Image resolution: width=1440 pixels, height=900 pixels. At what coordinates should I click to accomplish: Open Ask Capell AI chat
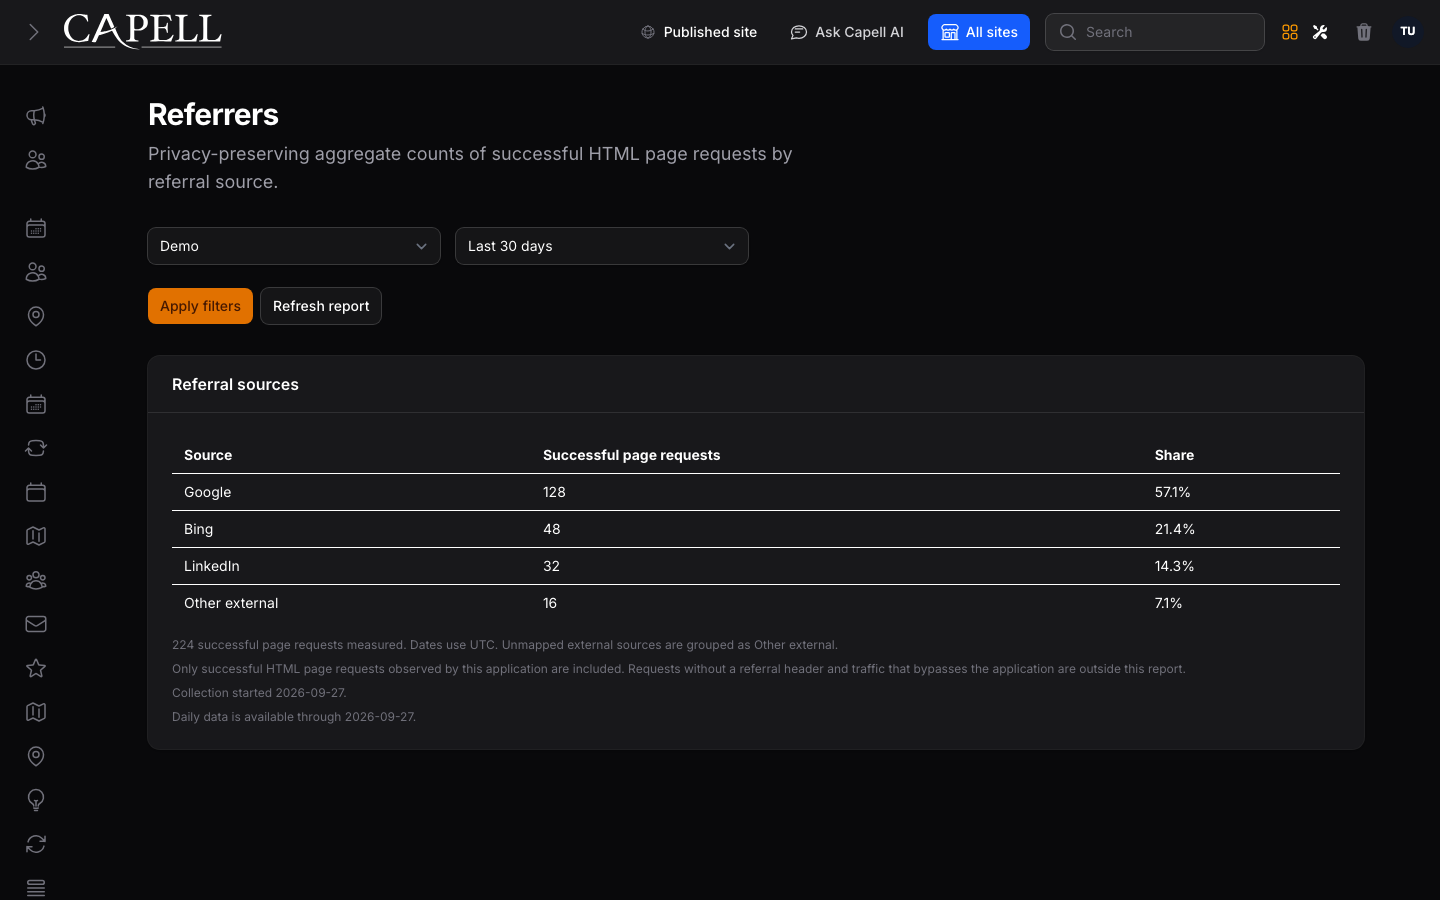click(847, 32)
